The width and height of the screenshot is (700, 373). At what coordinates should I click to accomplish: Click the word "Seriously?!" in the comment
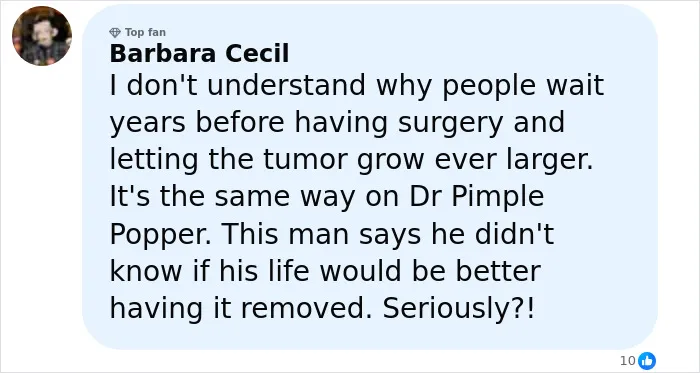[x=458, y=308]
